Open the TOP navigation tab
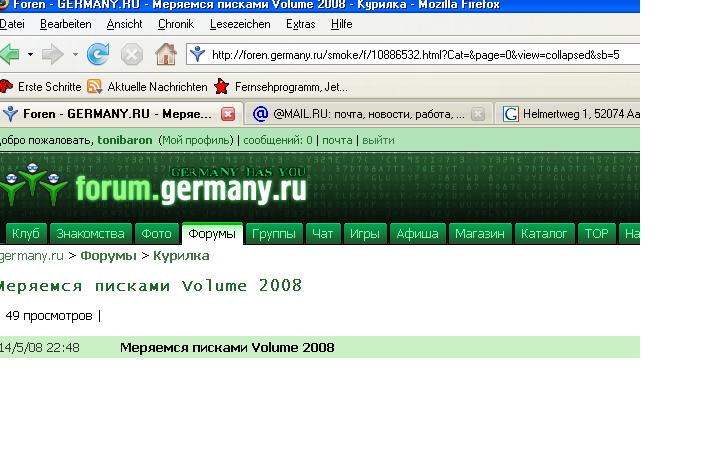 click(596, 234)
